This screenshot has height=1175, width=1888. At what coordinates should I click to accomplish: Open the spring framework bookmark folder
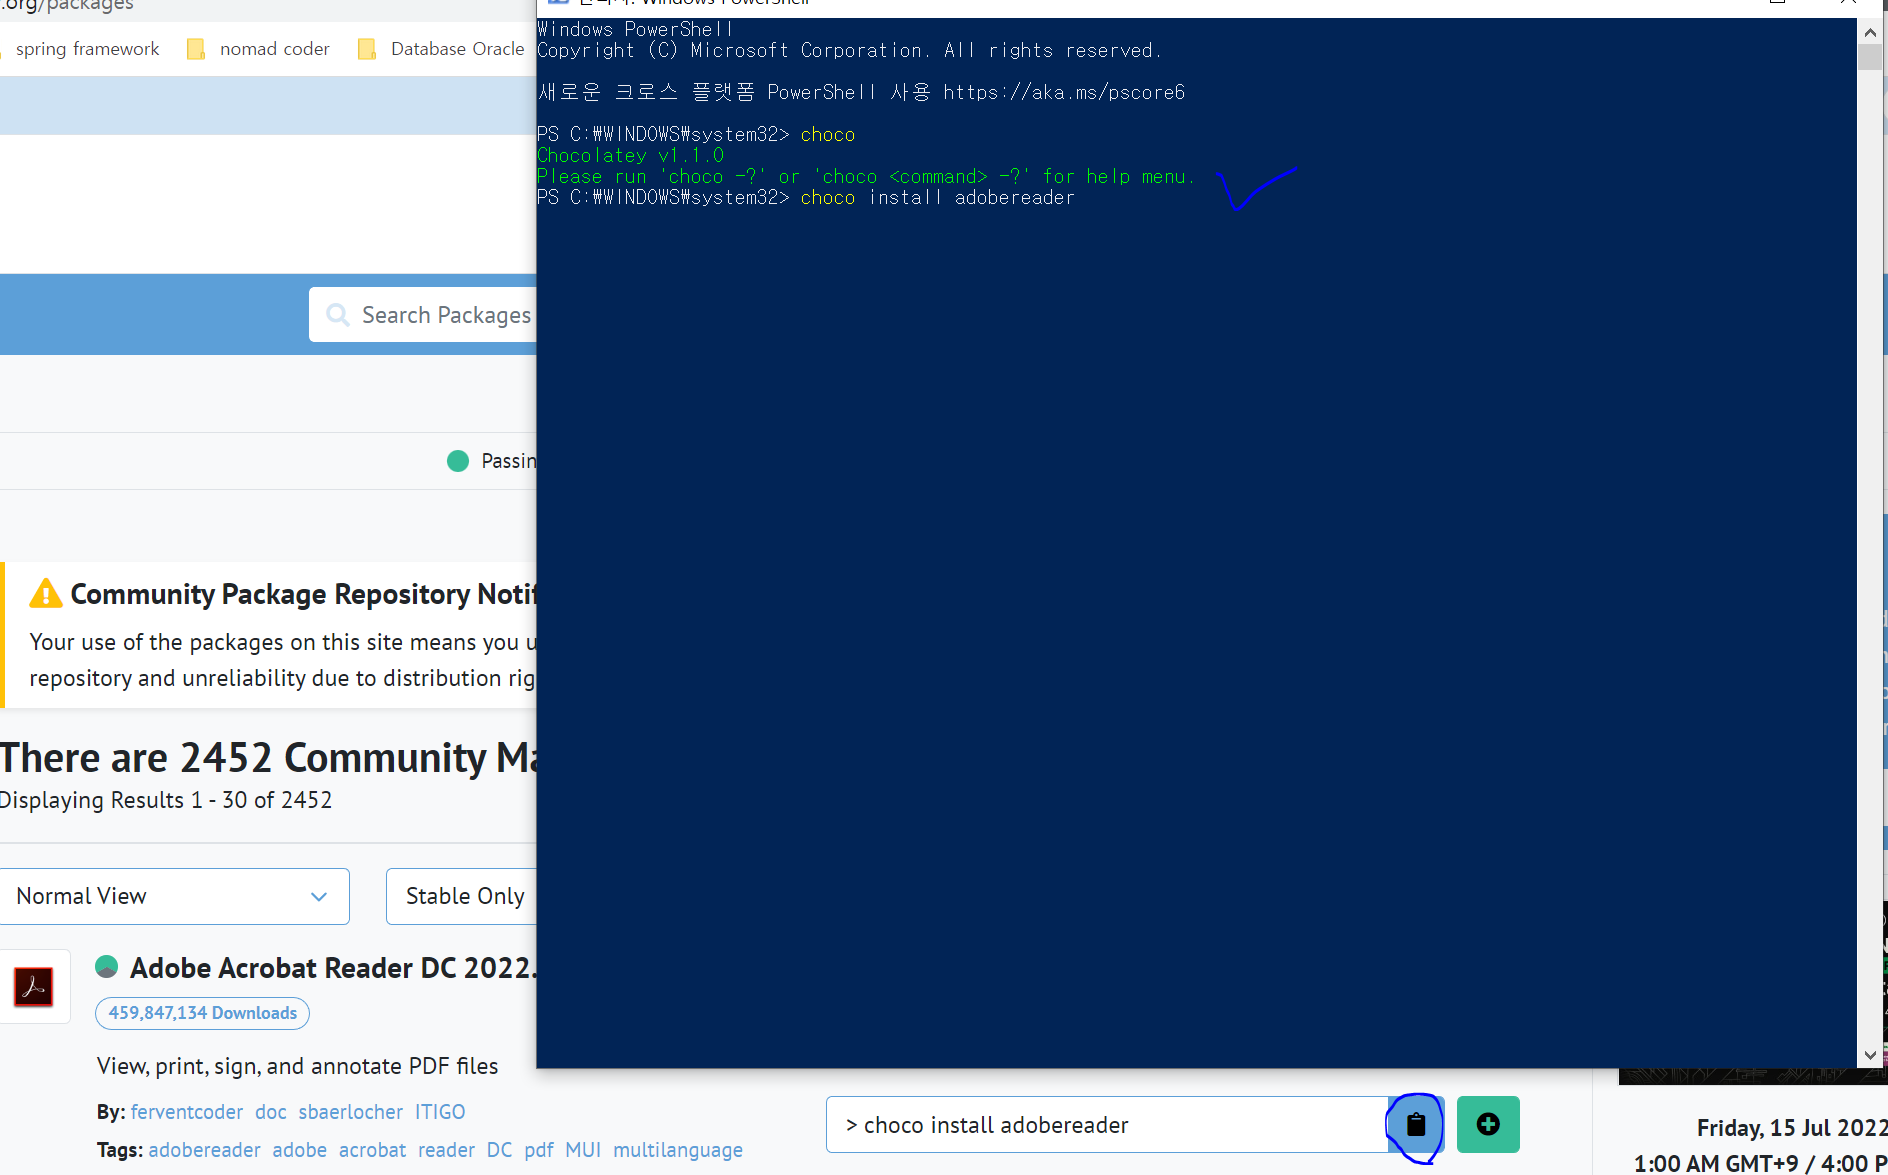pos(87,49)
